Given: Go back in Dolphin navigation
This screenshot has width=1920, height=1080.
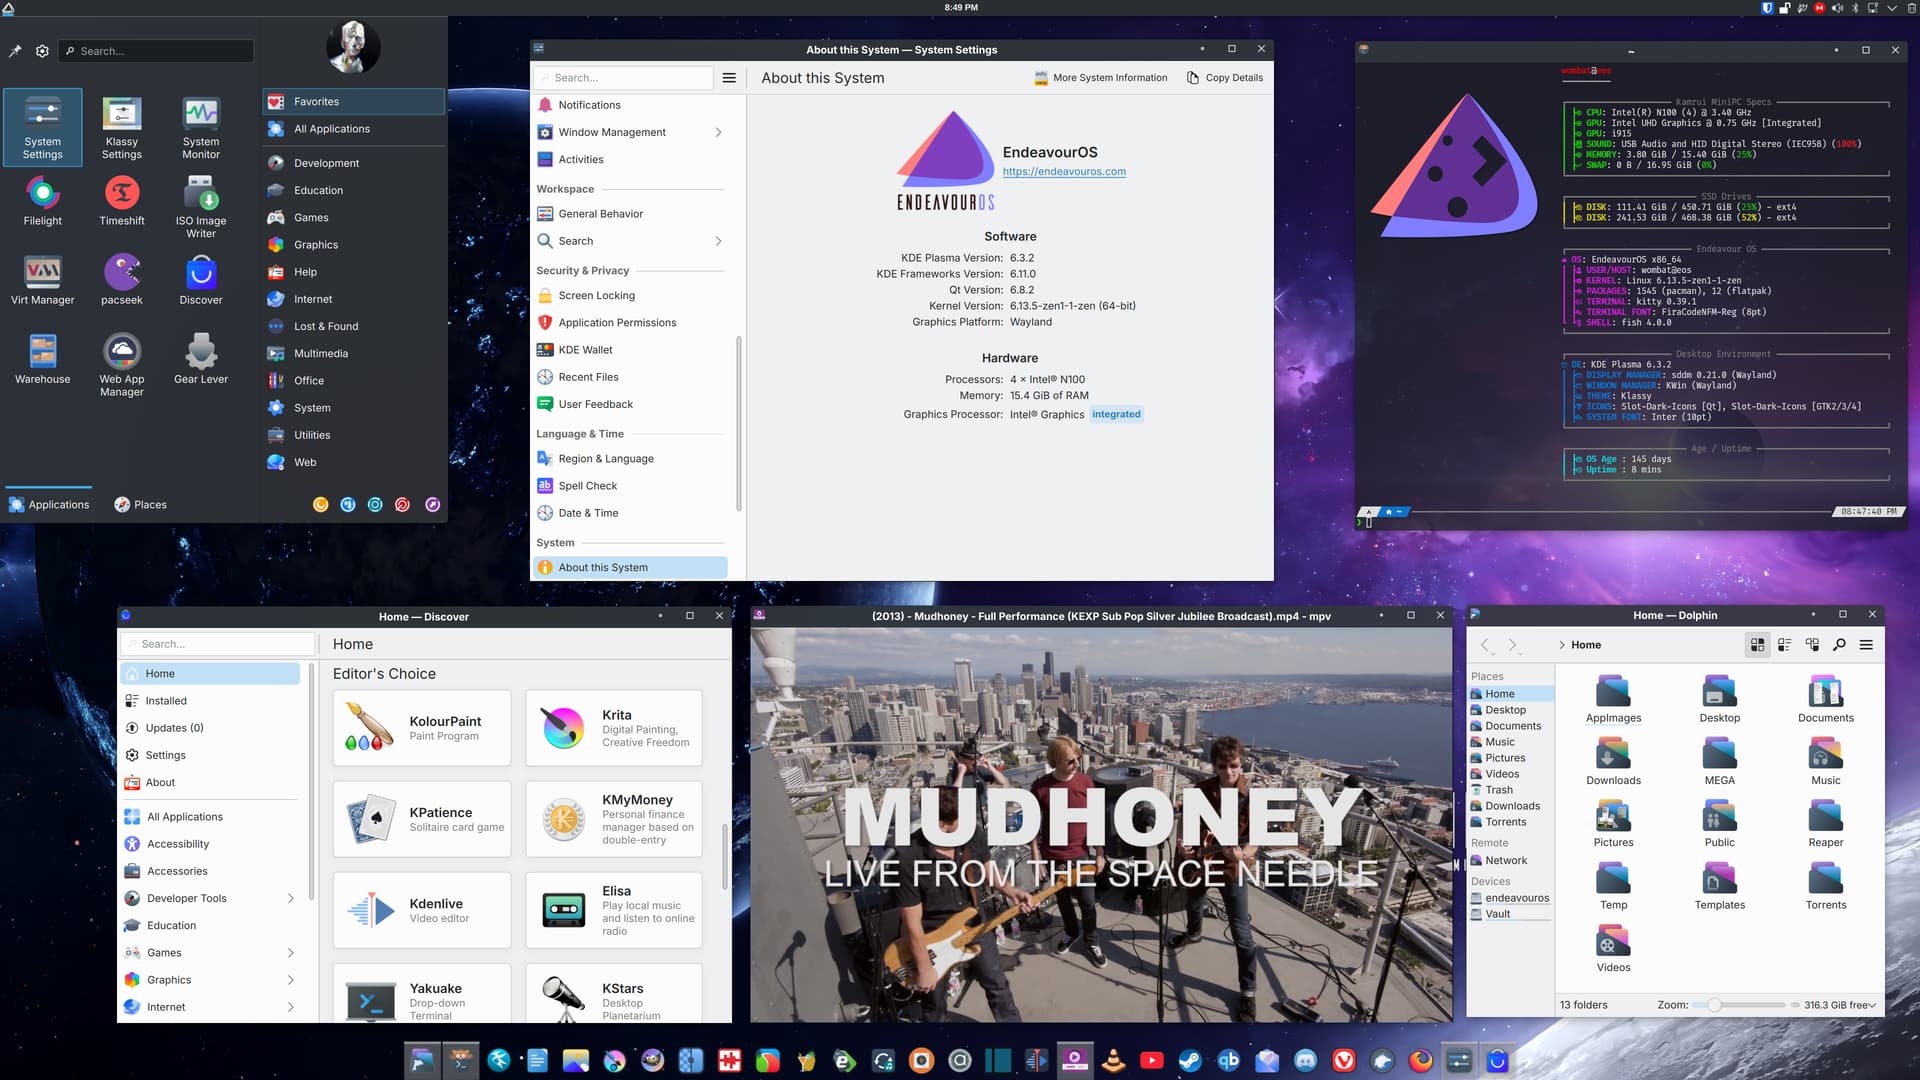Looking at the screenshot, I should click(x=1485, y=645).
